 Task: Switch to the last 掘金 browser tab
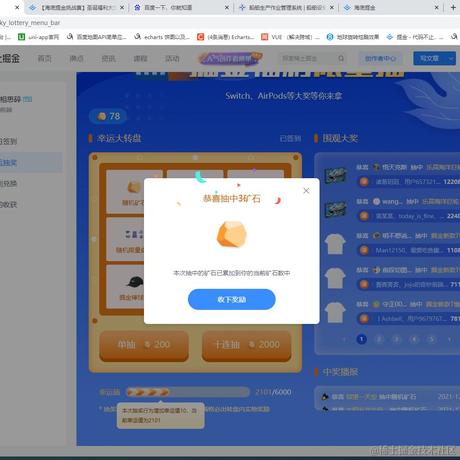pyautogui.click(x=392, y=7)
